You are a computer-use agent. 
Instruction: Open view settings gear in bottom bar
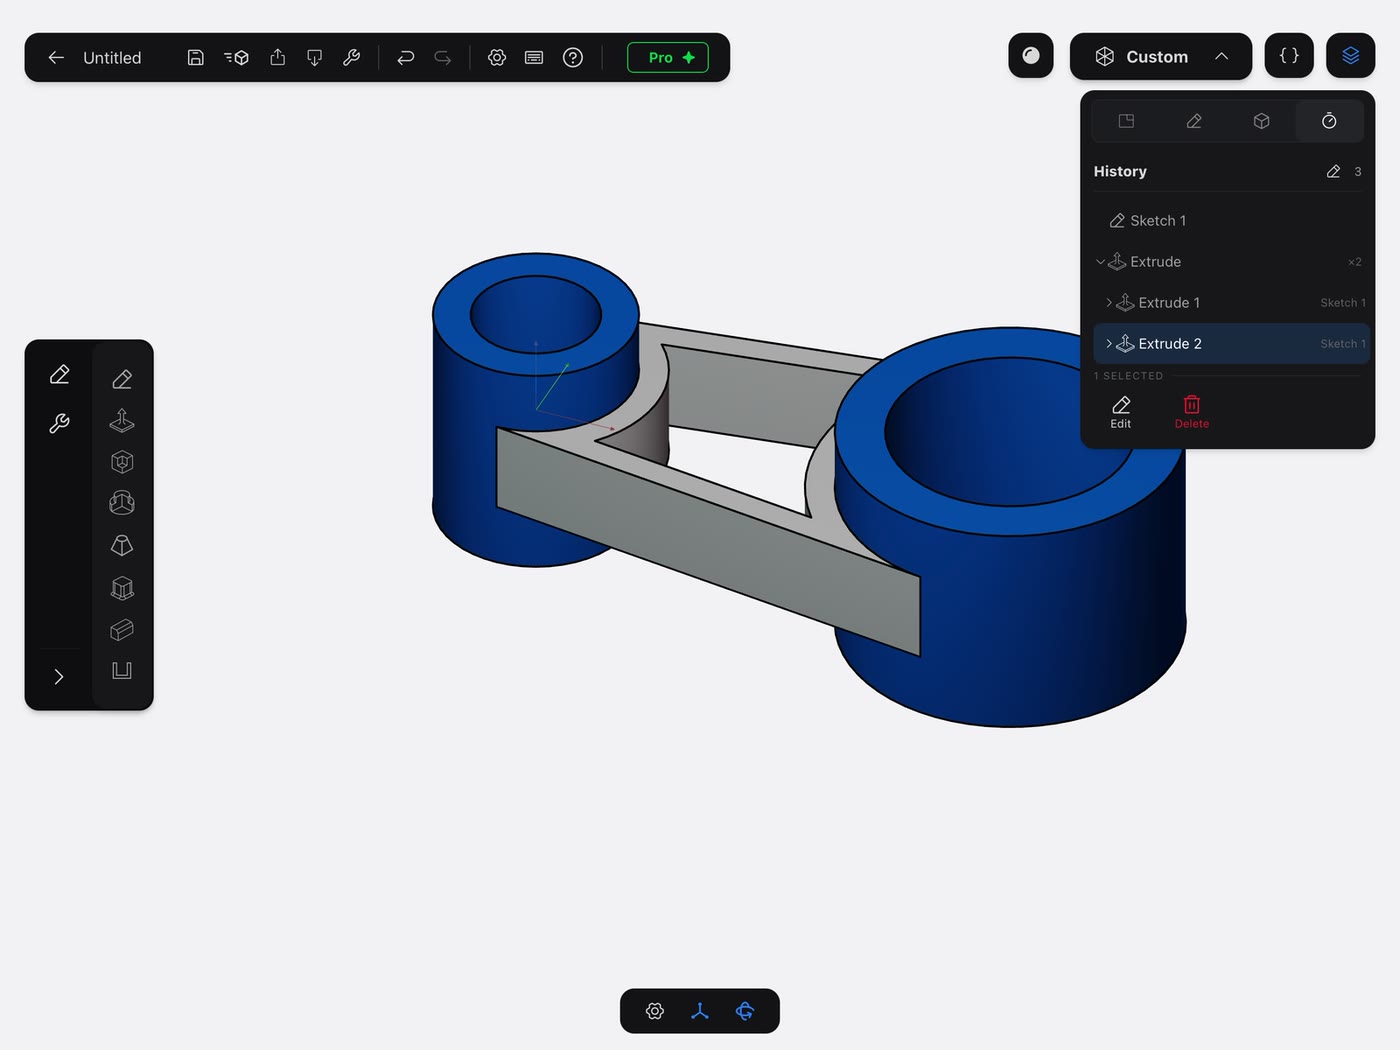[655, 1011]
